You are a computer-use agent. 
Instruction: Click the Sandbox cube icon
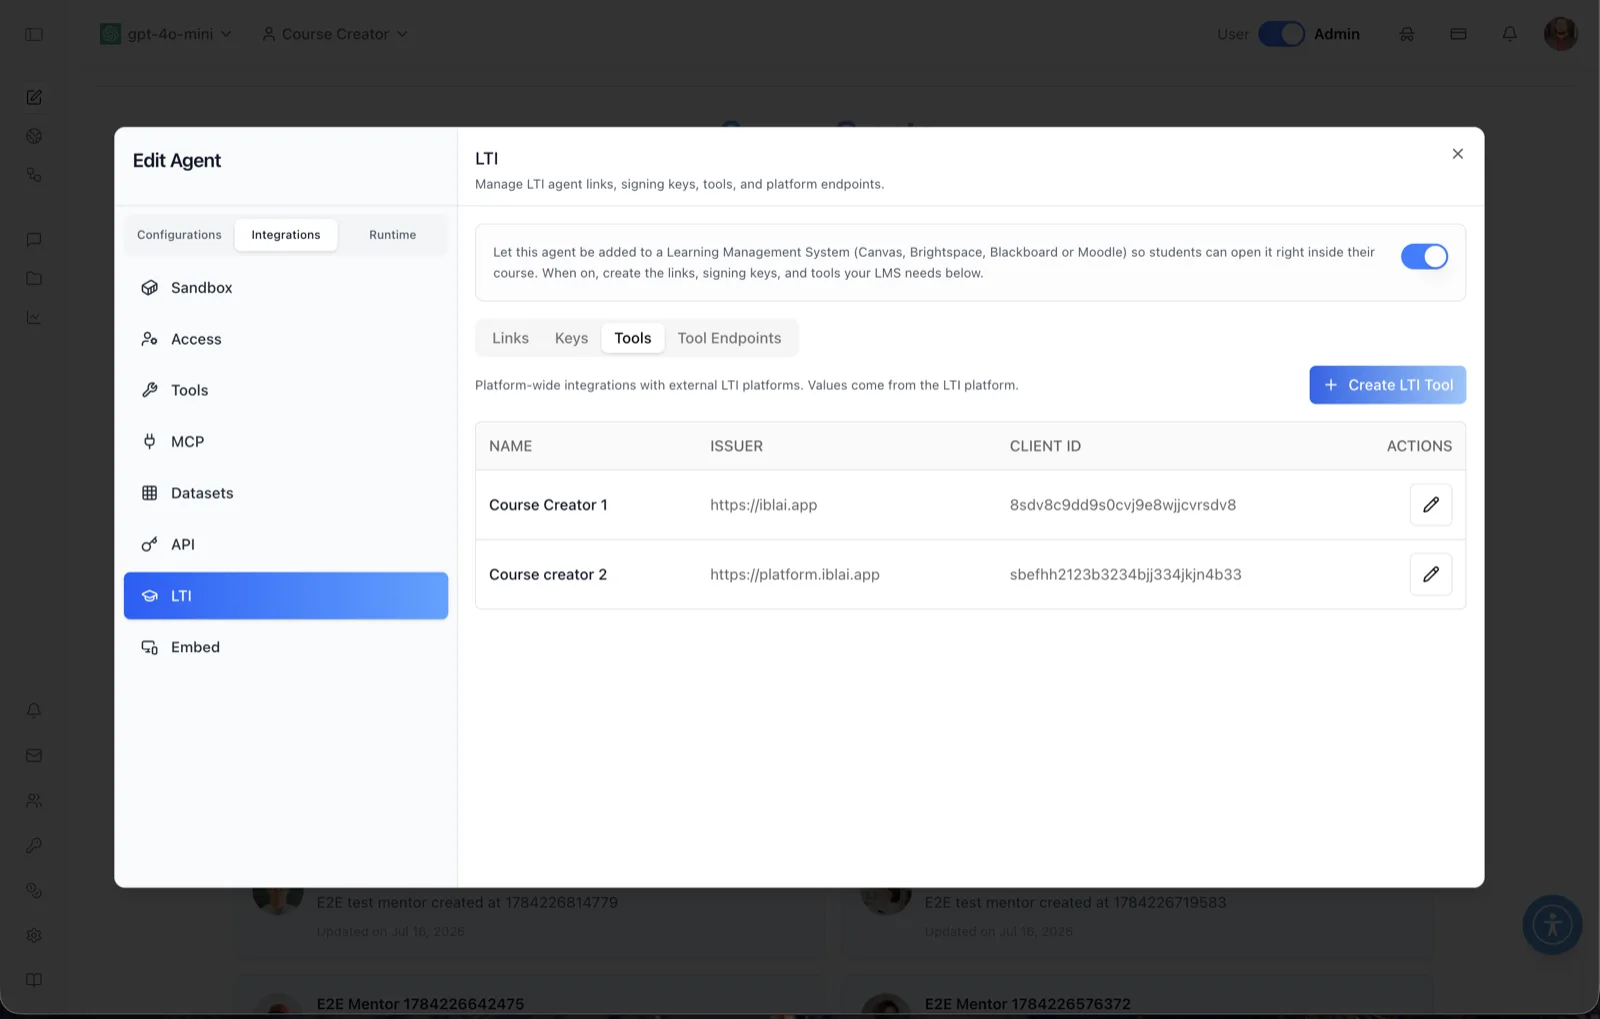pyautogui.click(x=150, y=288)
